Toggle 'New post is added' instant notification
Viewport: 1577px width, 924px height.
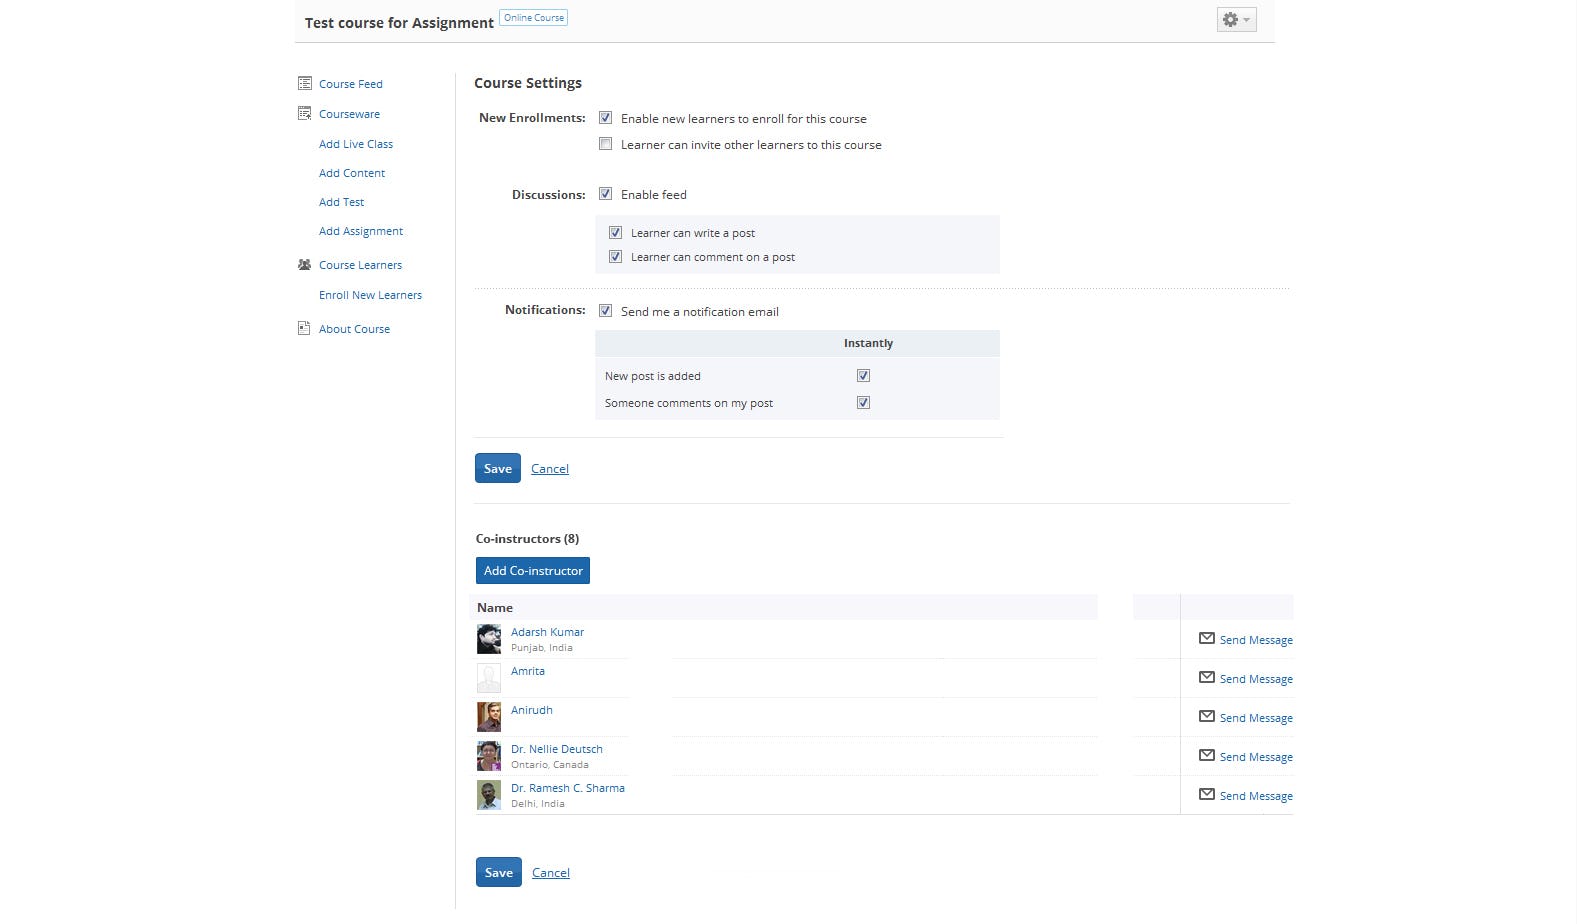click(x=863, y=376)
